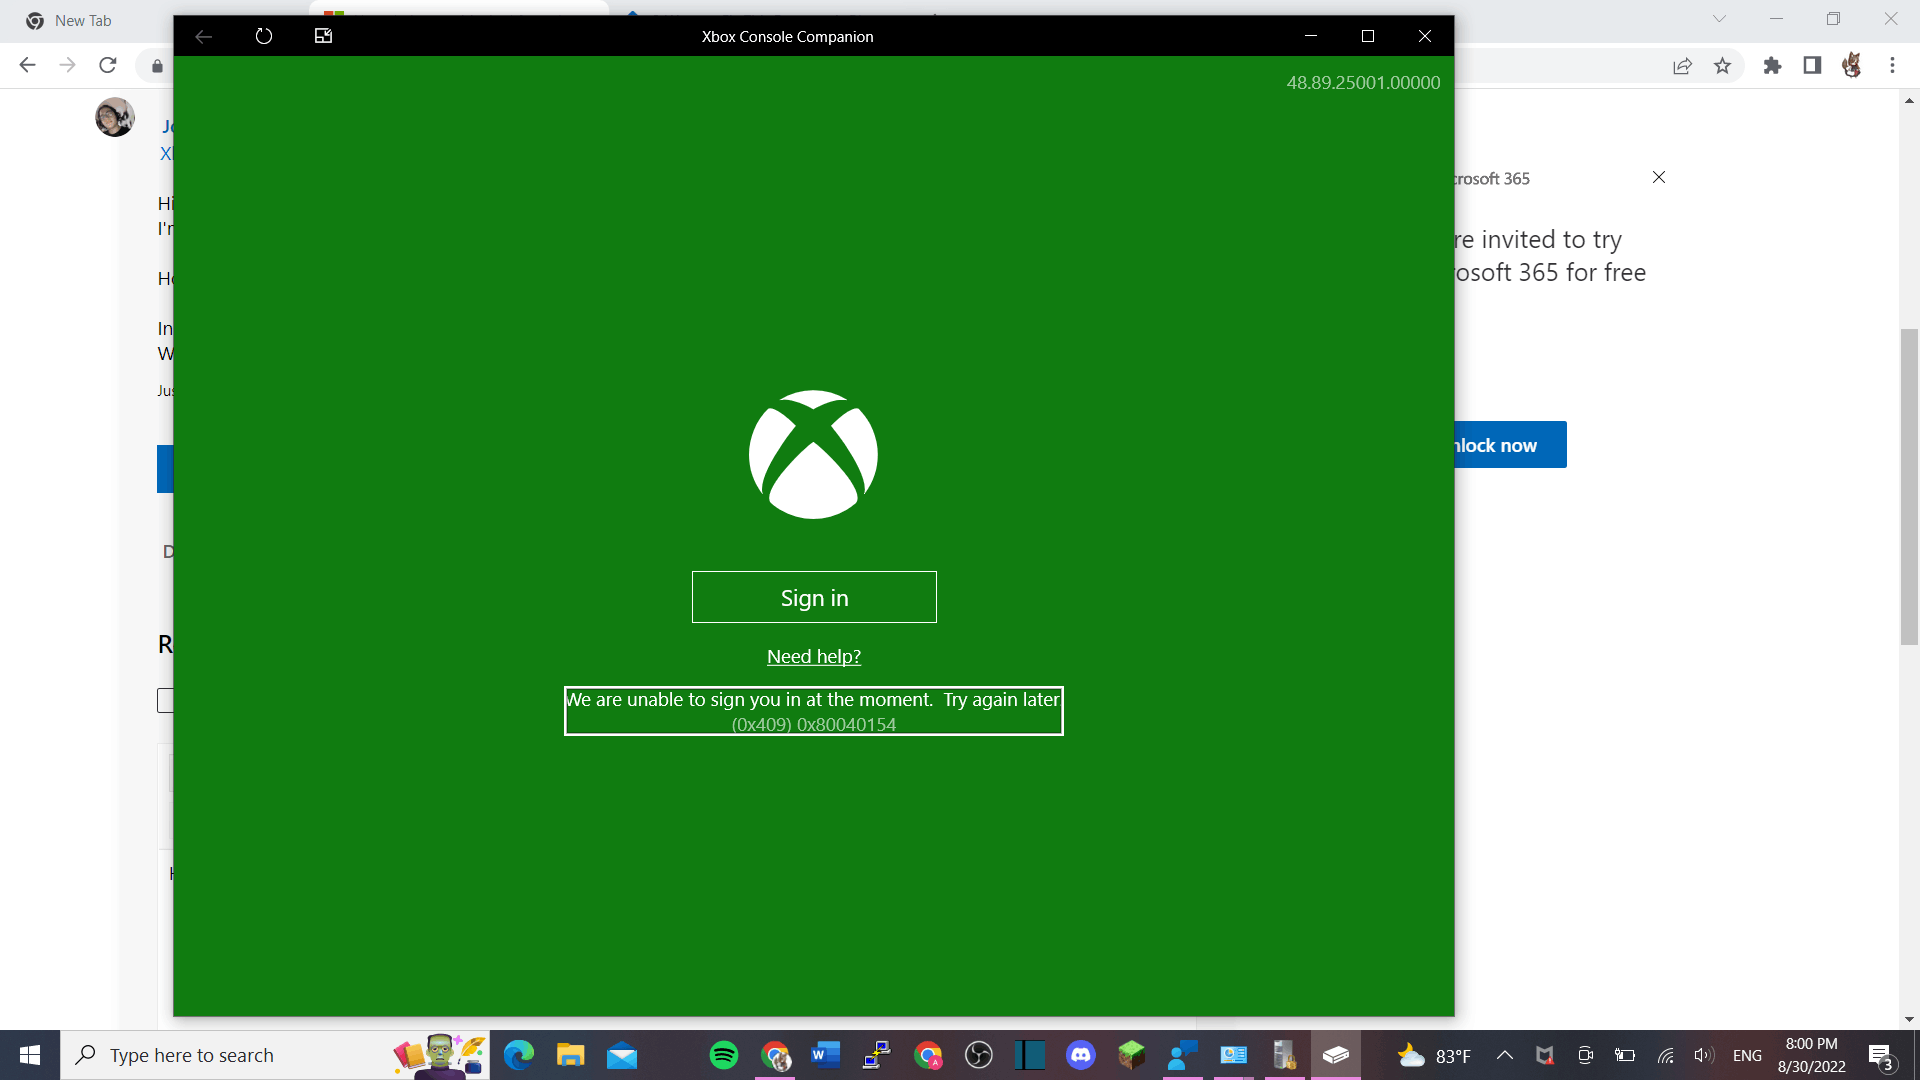This screenshot has height=1080, width=1920.
Task: Close the Xbox Console Companion window
Action: coord(1425,36)
